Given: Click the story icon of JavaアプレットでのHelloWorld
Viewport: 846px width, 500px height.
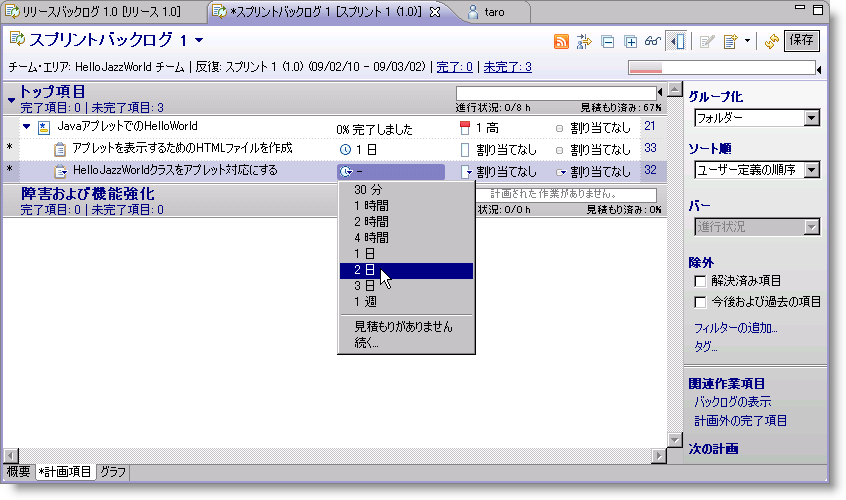Looking at the screenshot, I should pyautogui.click(x=44, y=128).
